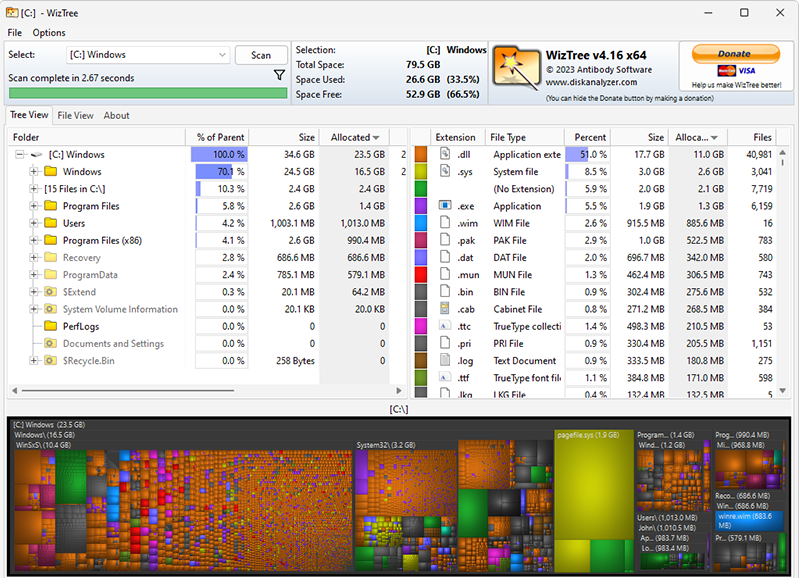Expand the Program Files (x86) node
Screen dimensions: 799x578
tap(34, 240)
